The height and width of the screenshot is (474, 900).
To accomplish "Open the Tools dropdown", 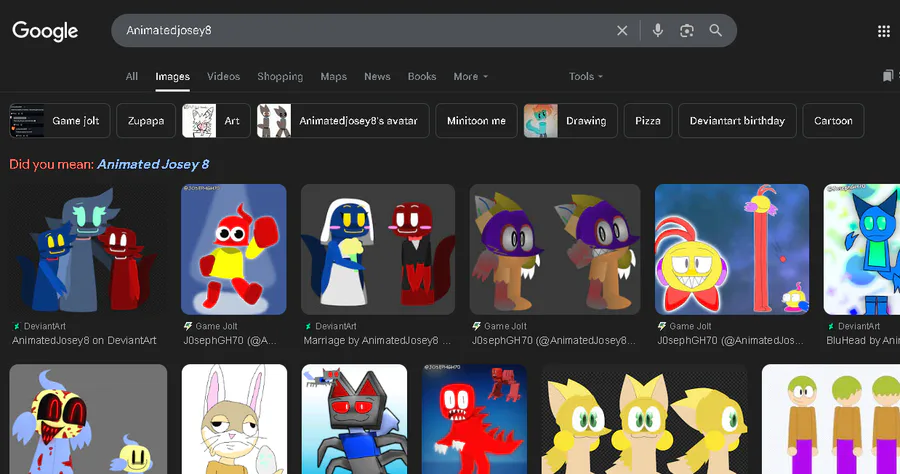I will pyautogui.click(x=585, y=76).
